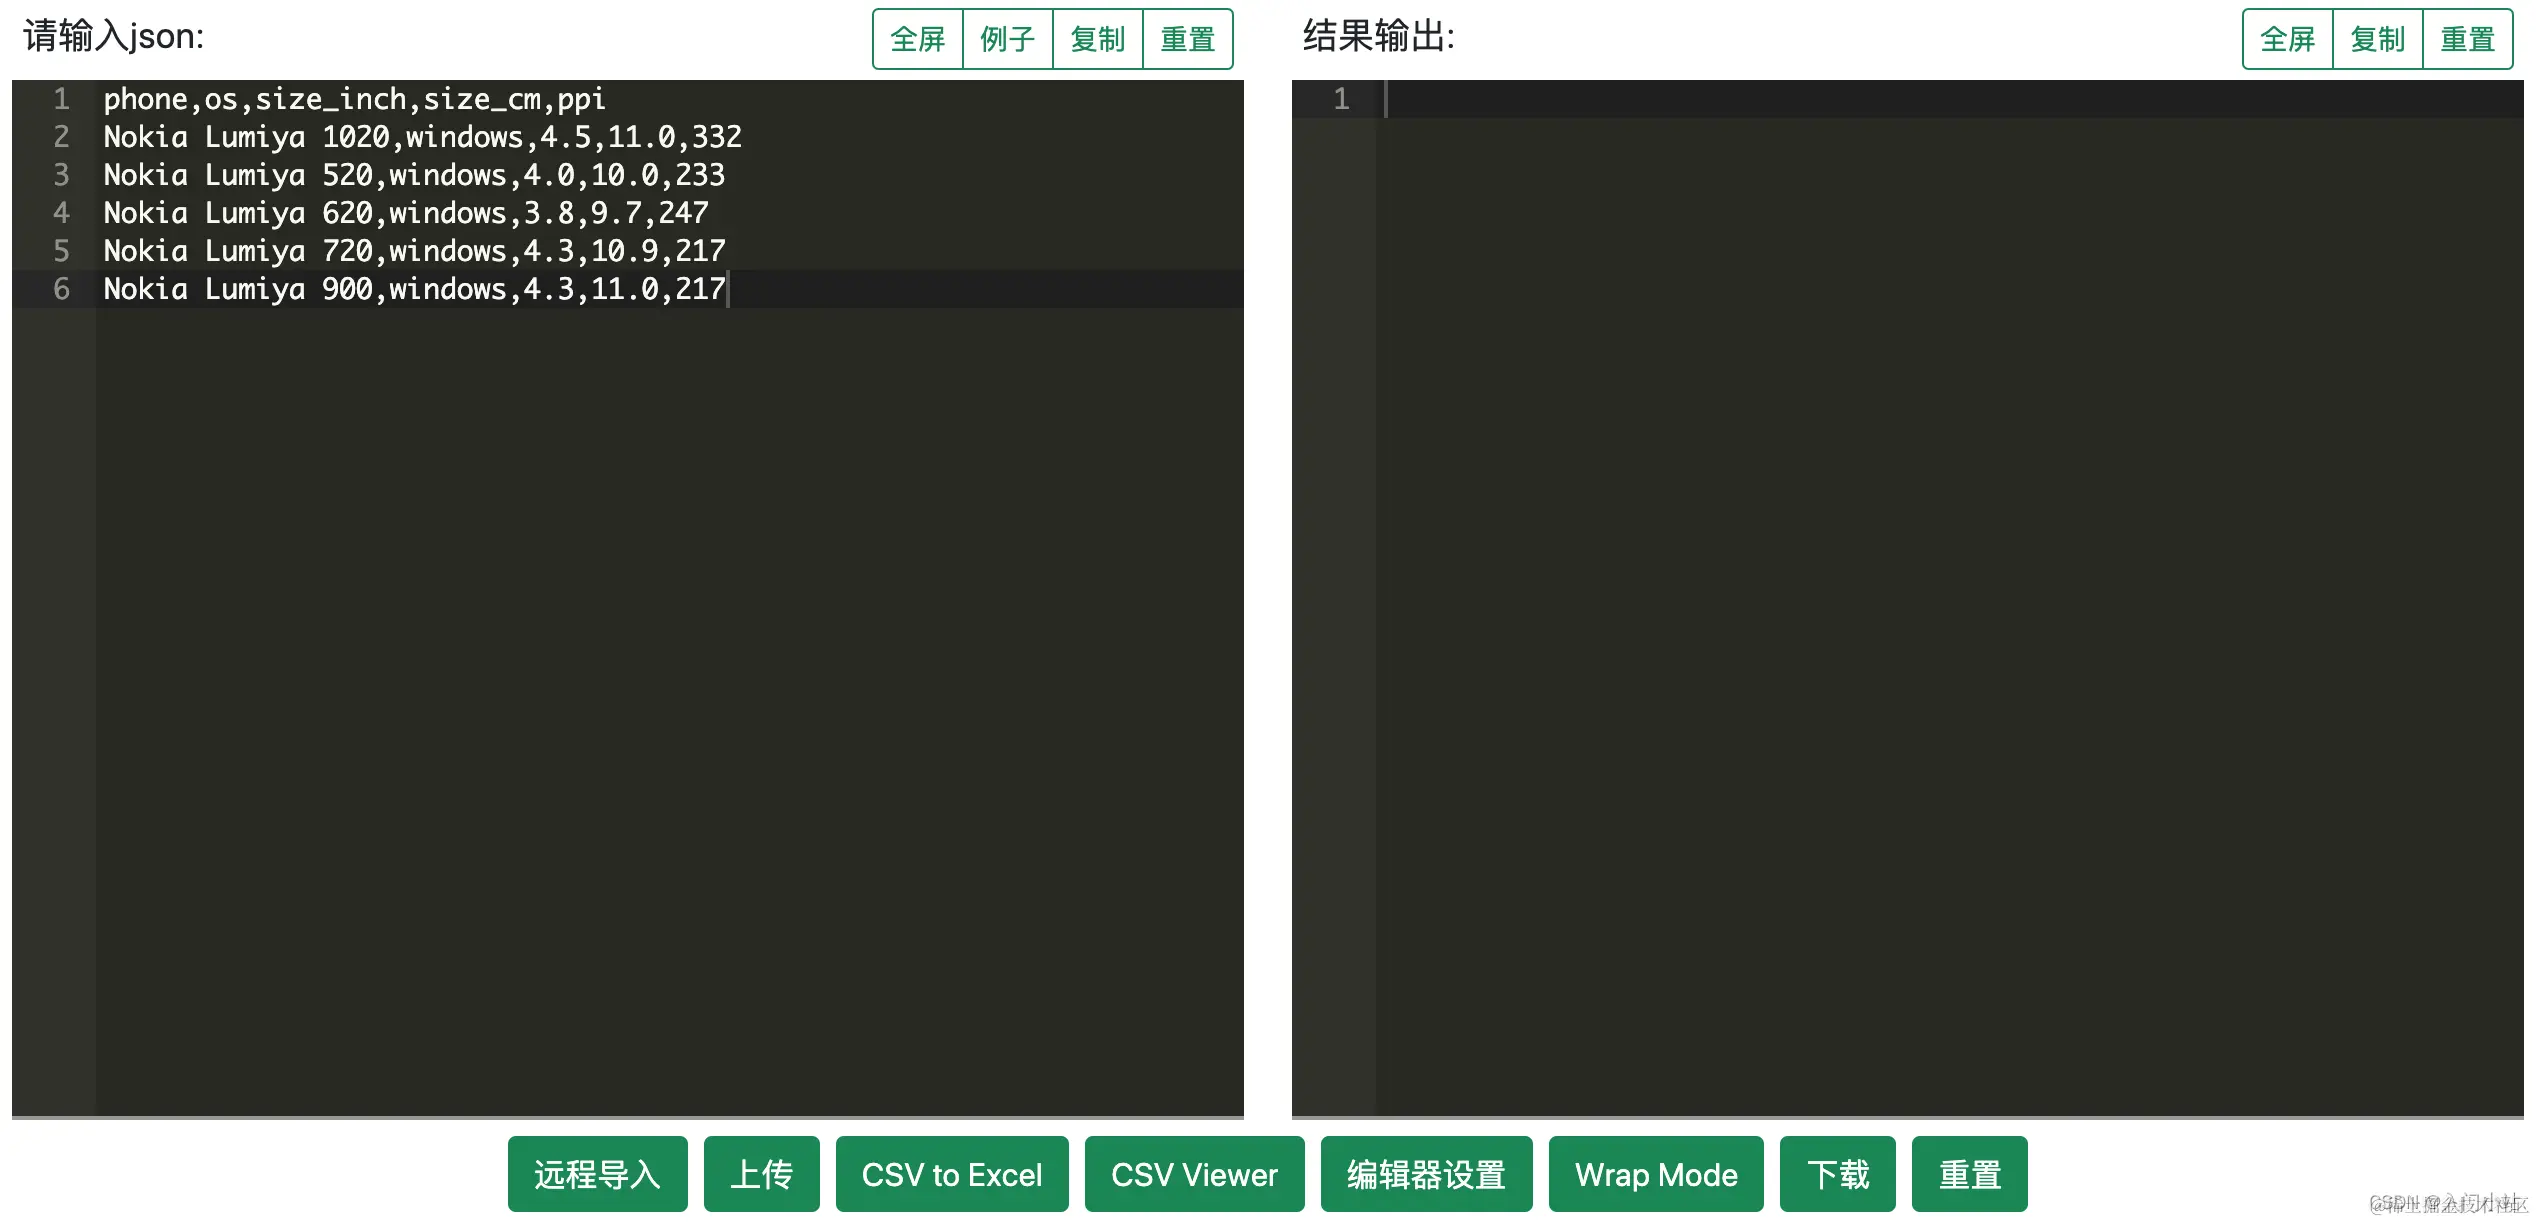The width and height of the screenshot is (2536, 1222).
Task: Click 全屏 above the output panel
Action: 2287,39
